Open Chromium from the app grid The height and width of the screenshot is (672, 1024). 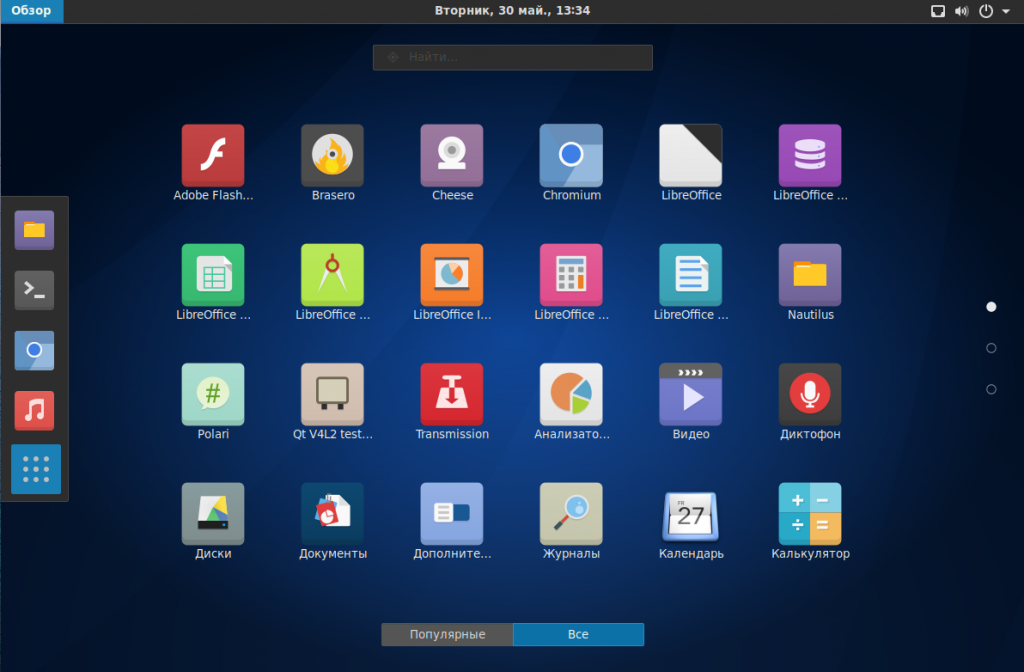pos(571,156)
